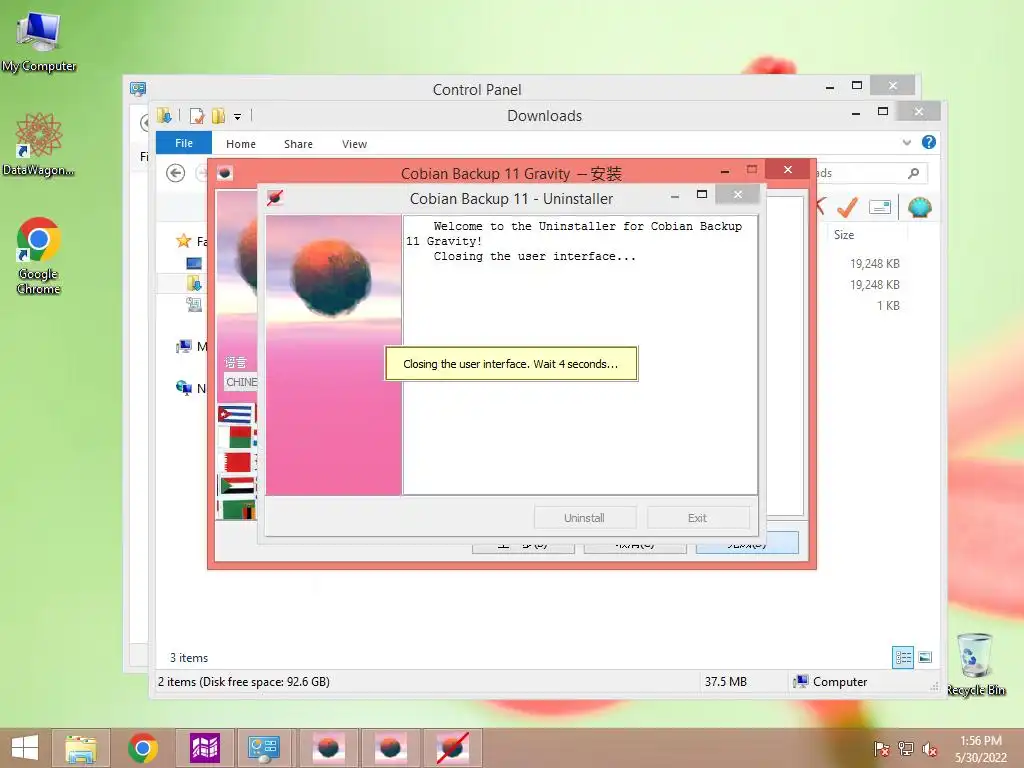This screenshot has width=1024, height=768.
Task: Go back in the Downloads window
Action: 175,173
